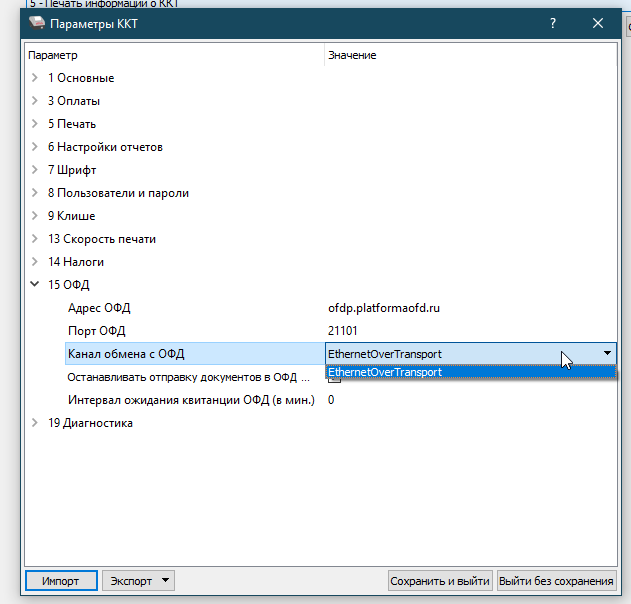The image size is (631, 604).
Task: Select '6 Настройки отчетов' tree item
Action: point(104,147)
